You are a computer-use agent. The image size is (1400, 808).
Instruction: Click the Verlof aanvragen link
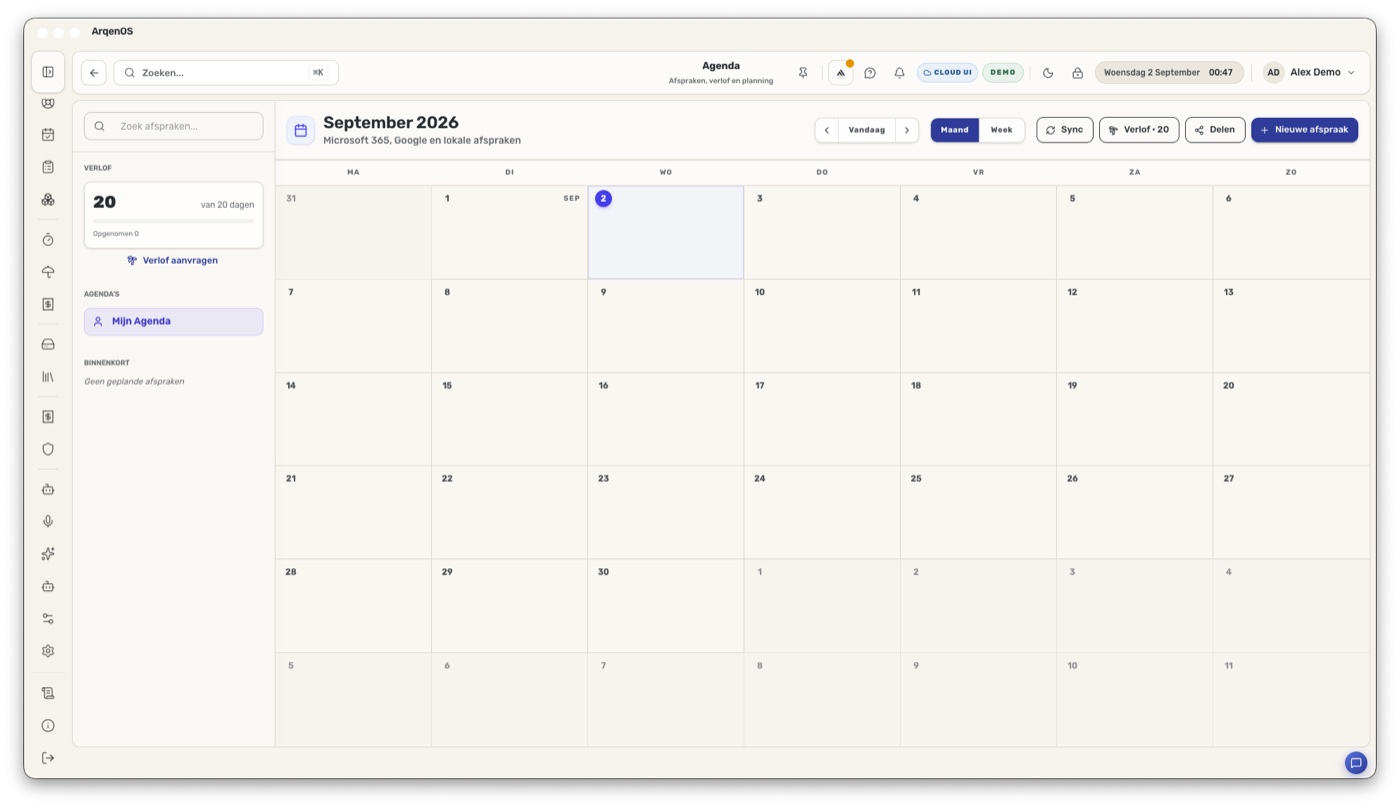tap(173, 260)
